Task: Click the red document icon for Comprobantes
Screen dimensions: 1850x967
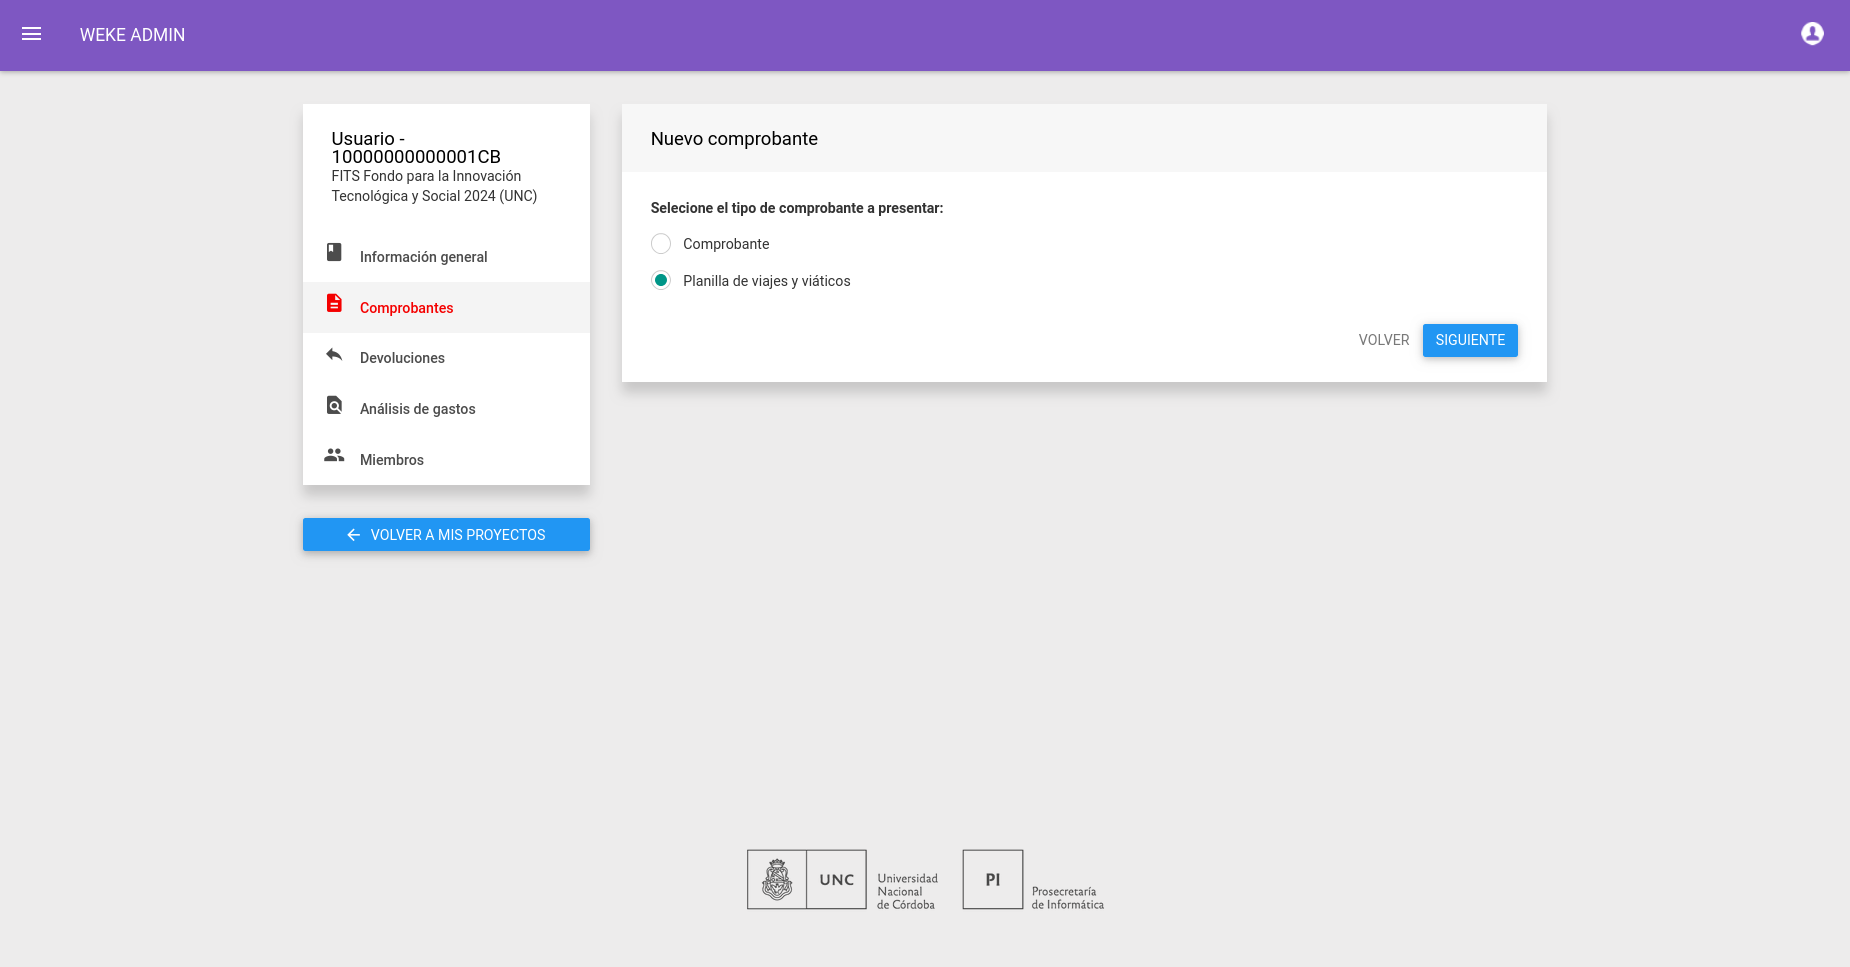Action: 334,303
